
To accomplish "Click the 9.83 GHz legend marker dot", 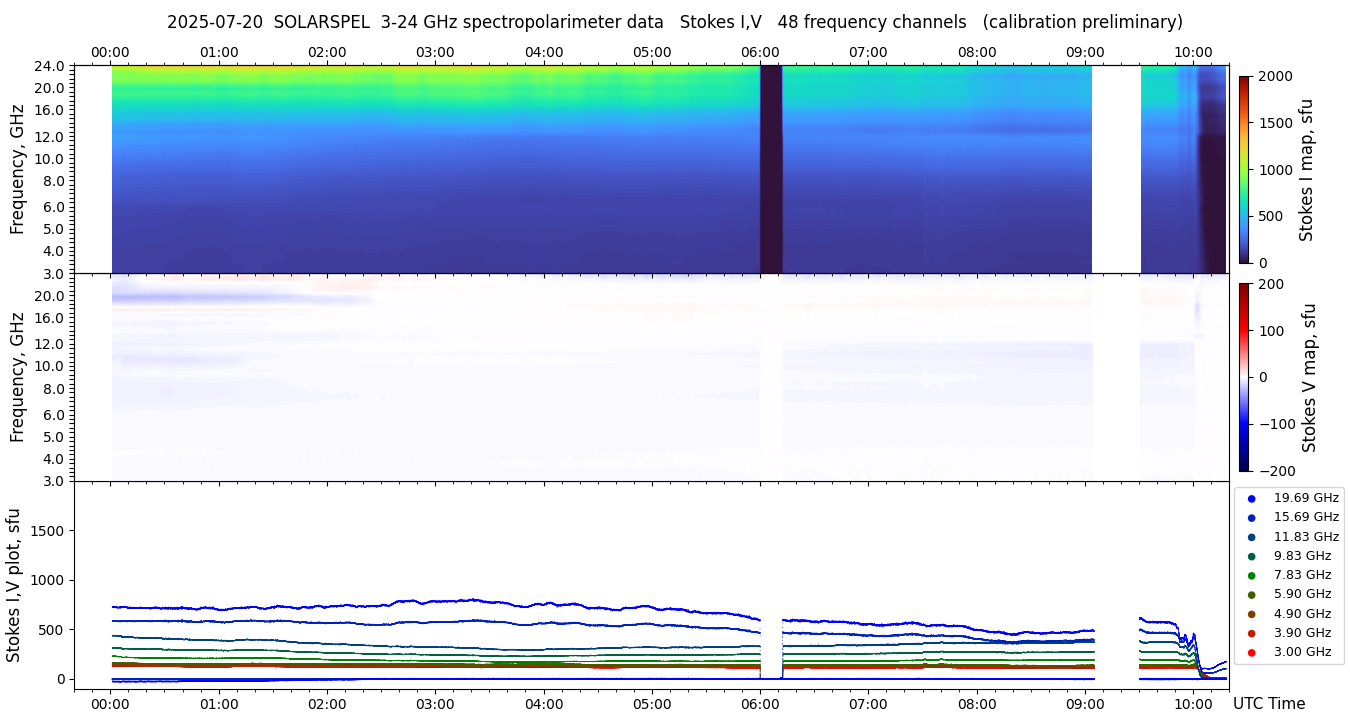I will [x=1251, y=556].
